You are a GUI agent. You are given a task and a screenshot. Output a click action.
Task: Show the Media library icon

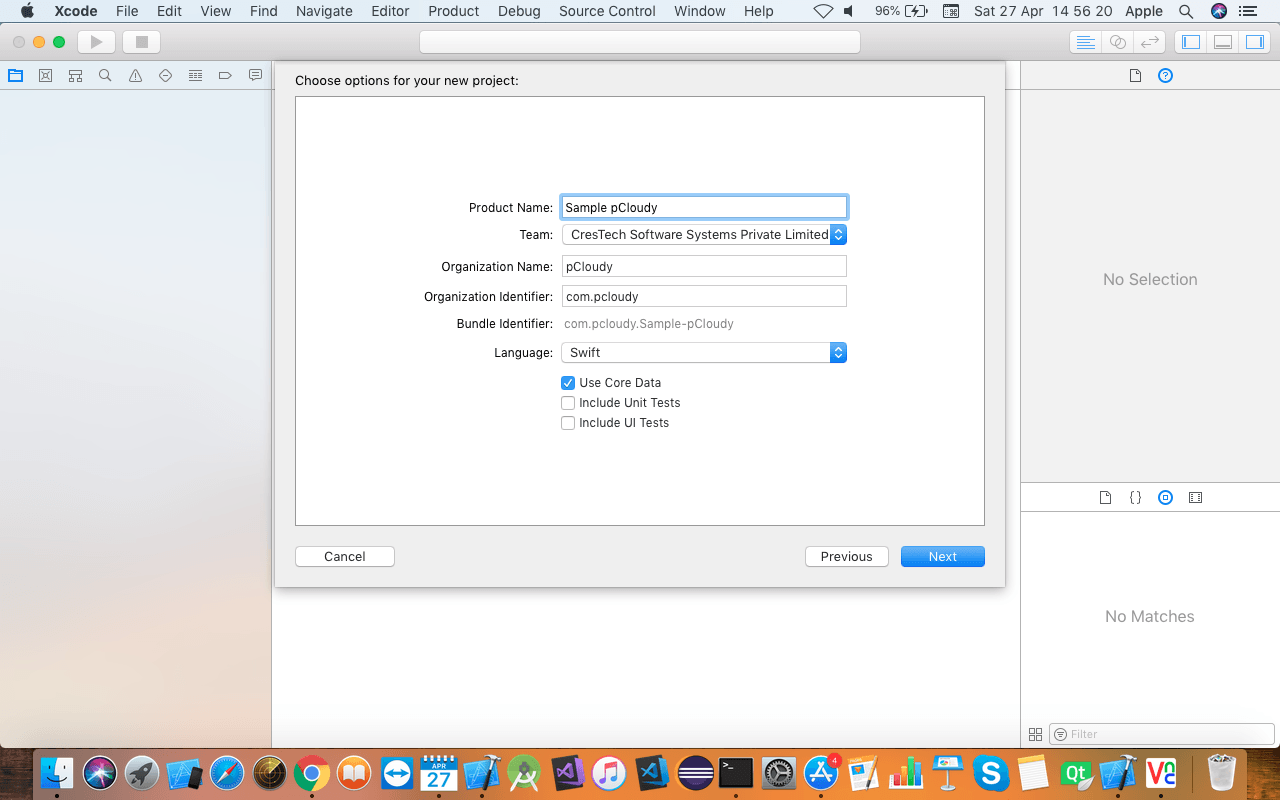click(1195, 497)
